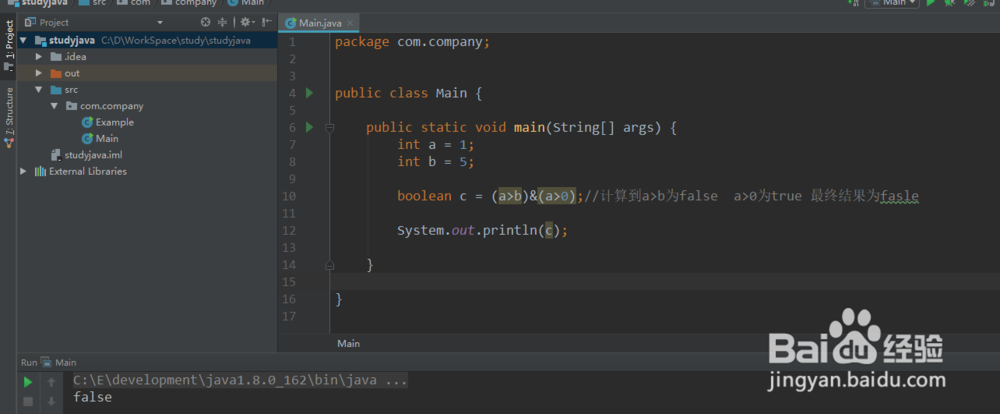This screenshot has width=1000, height=414.
Task: Expand the out folder
Action: [x=40, y=73]
